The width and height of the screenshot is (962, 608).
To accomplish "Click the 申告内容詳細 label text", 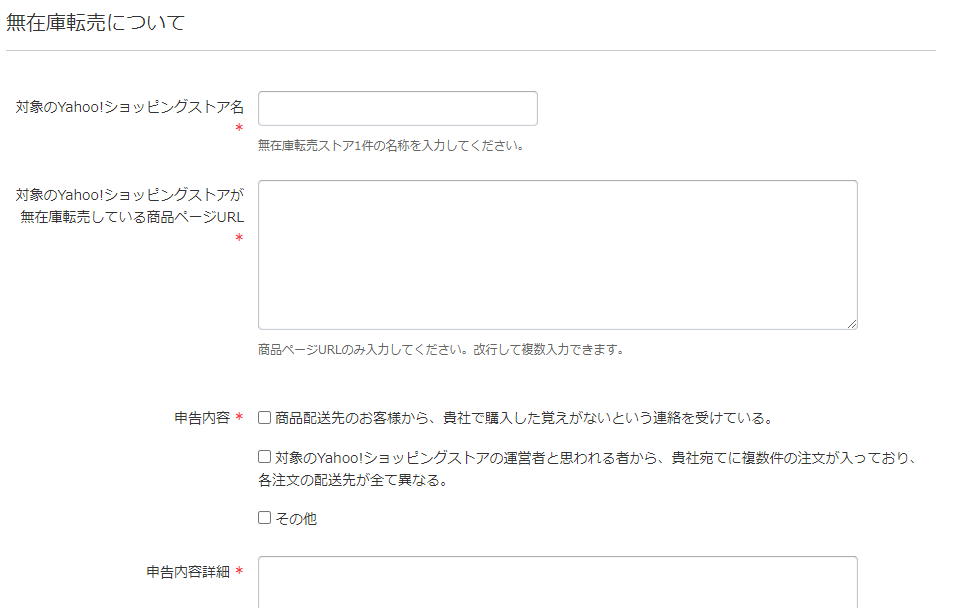I will point(188,572).
